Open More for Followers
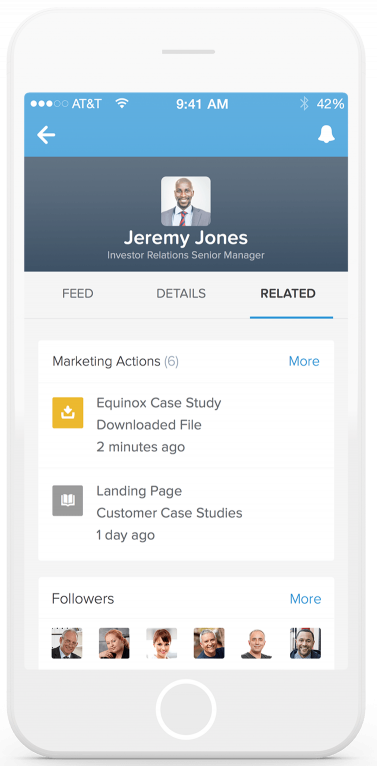 click(306, 599)
